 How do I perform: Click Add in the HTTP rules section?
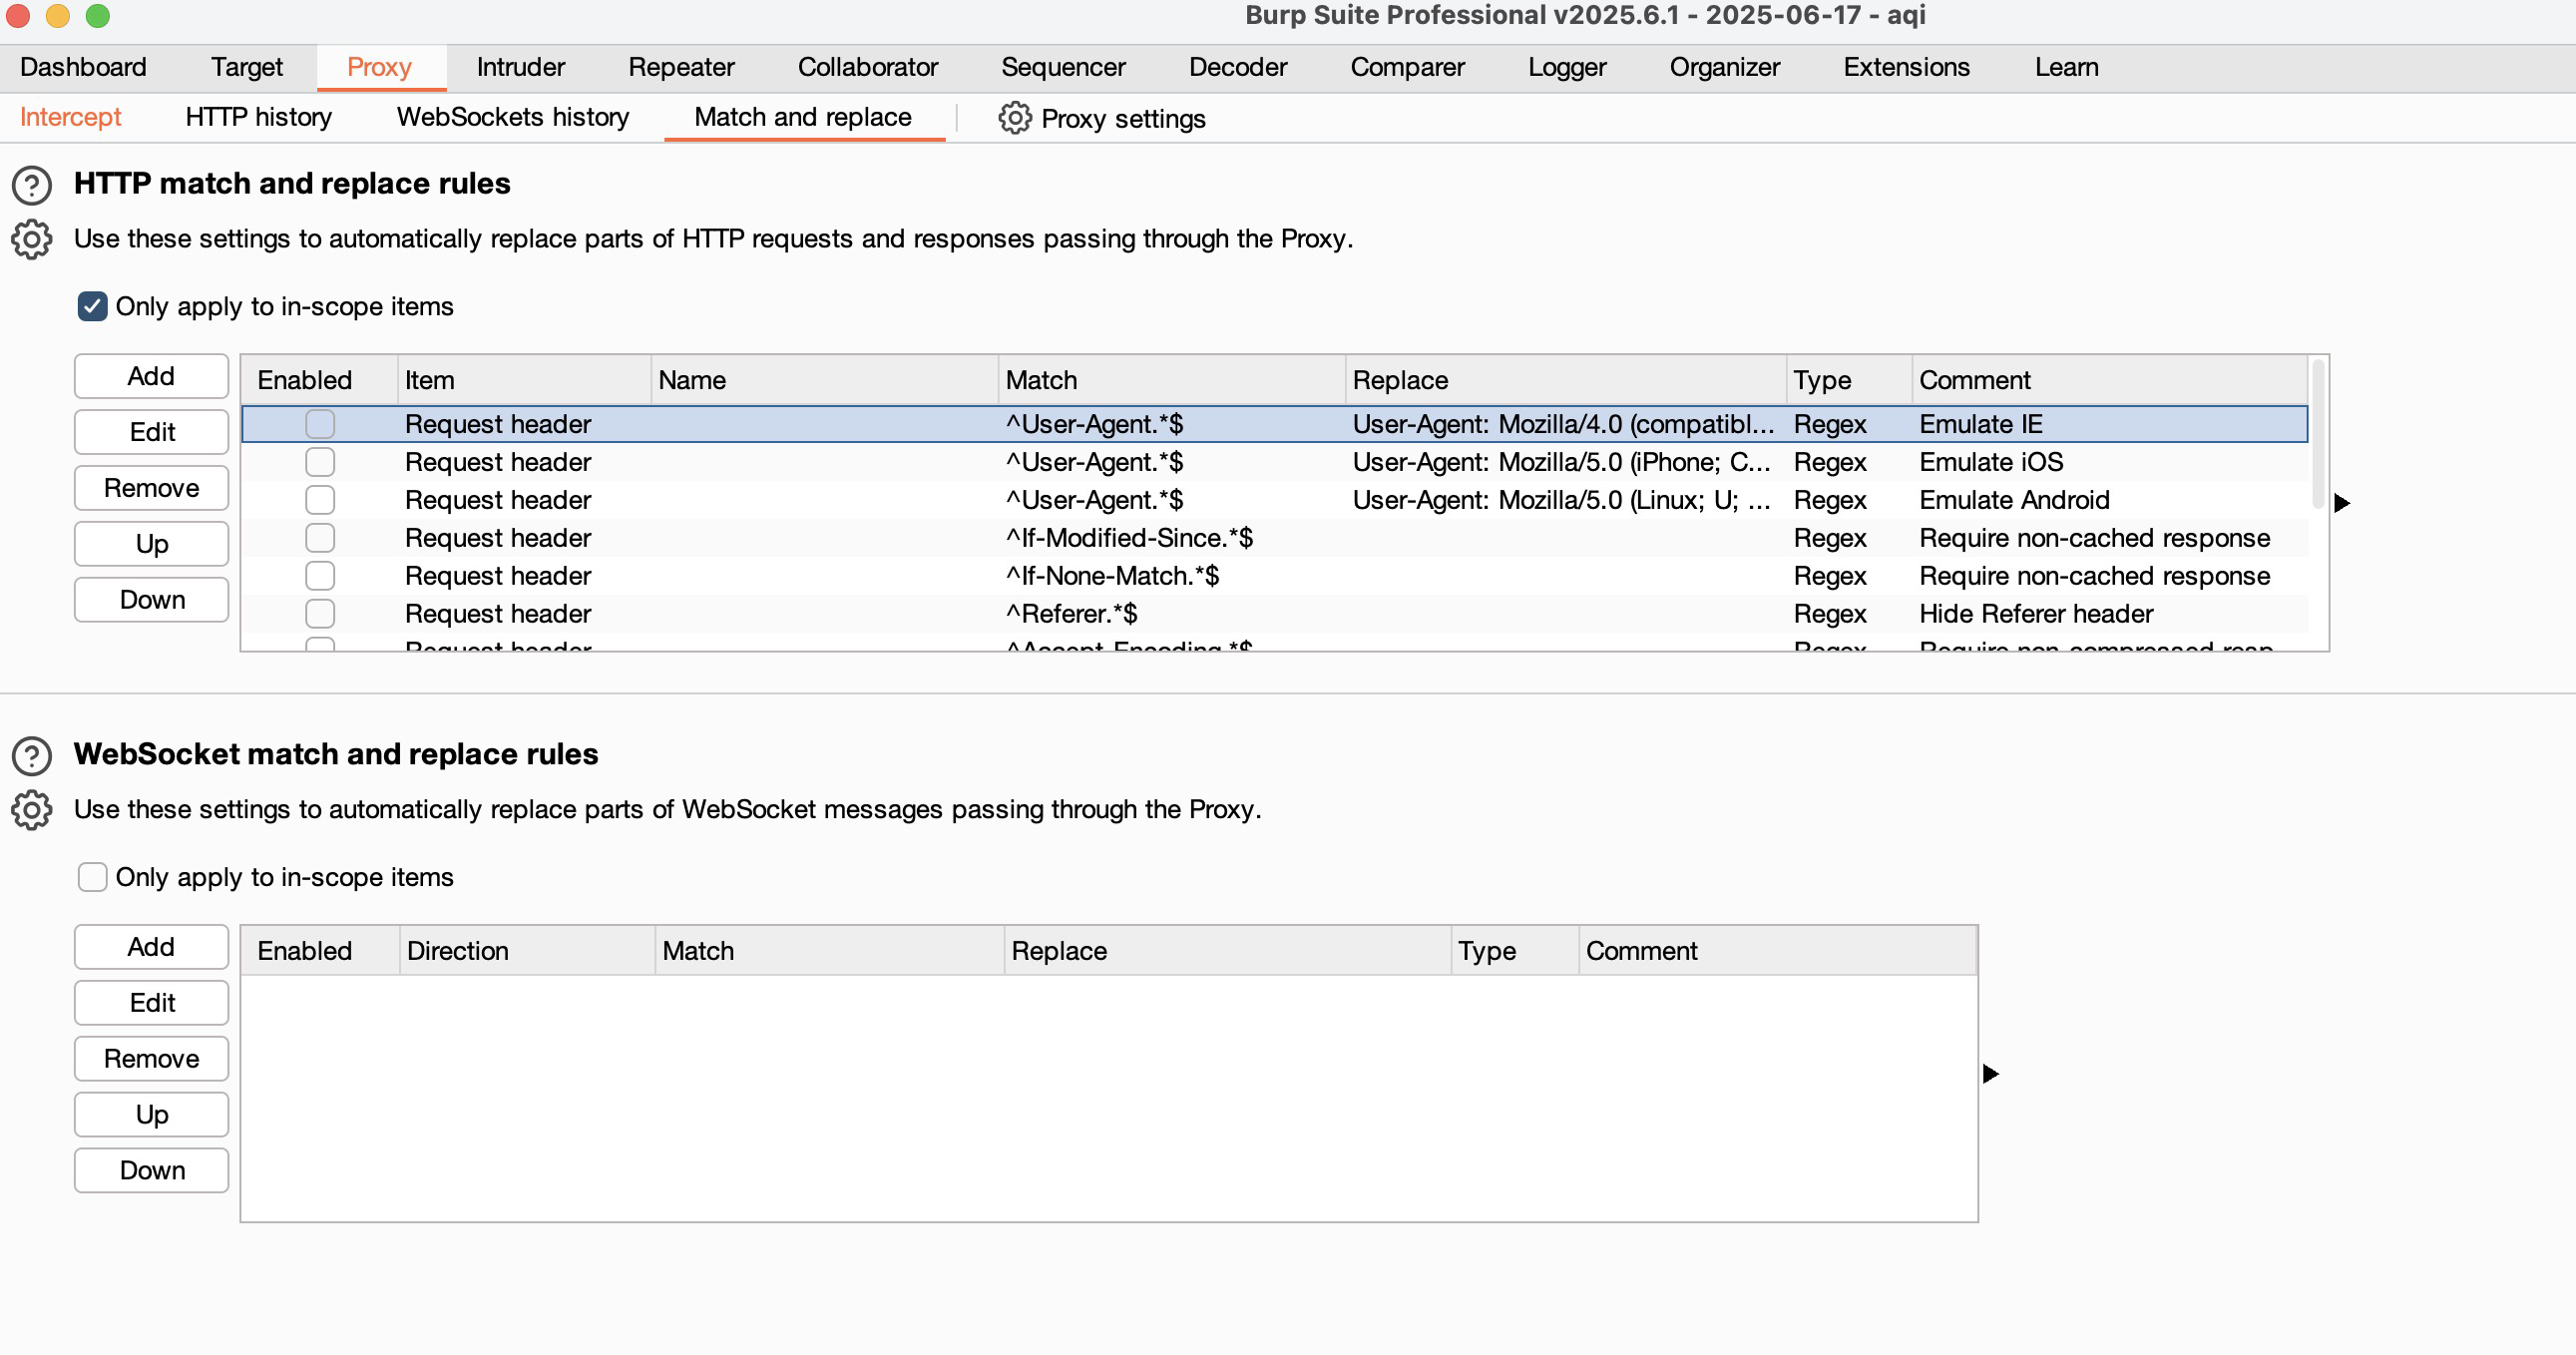150,376
